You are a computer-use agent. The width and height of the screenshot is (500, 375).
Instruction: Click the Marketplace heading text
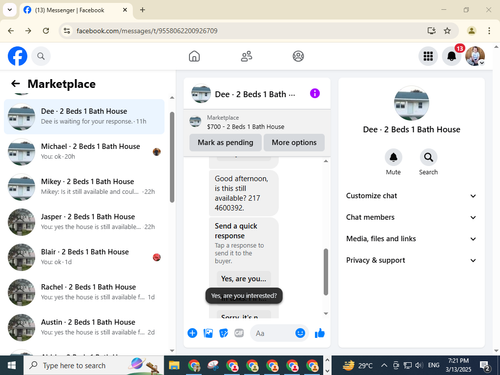(x=62, y=84)
